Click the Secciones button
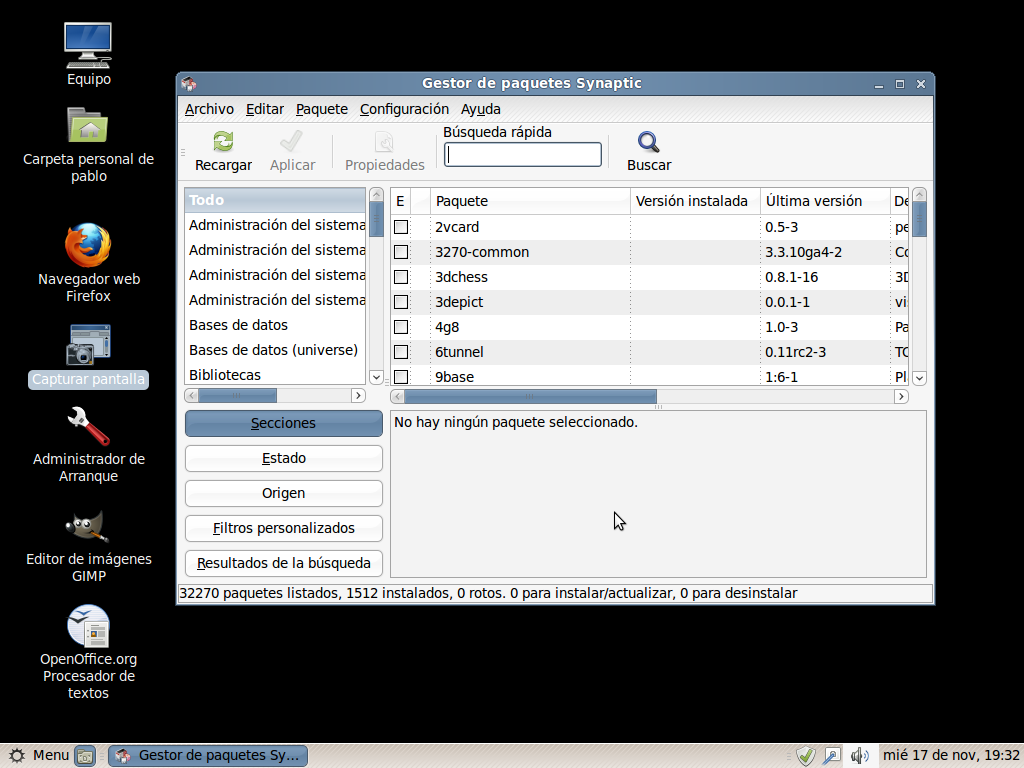This screenshot has width=1024, height=768. pyautogui.click(x=283, y=423)
